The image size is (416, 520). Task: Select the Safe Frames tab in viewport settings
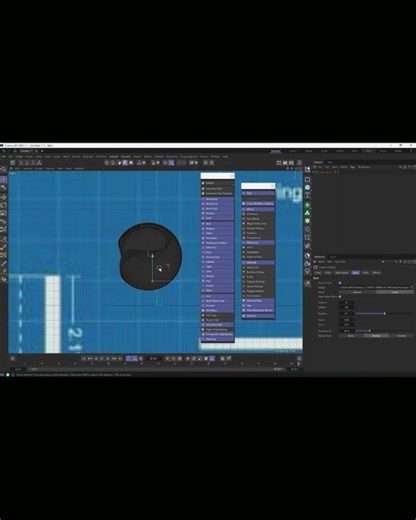[342, 273]
